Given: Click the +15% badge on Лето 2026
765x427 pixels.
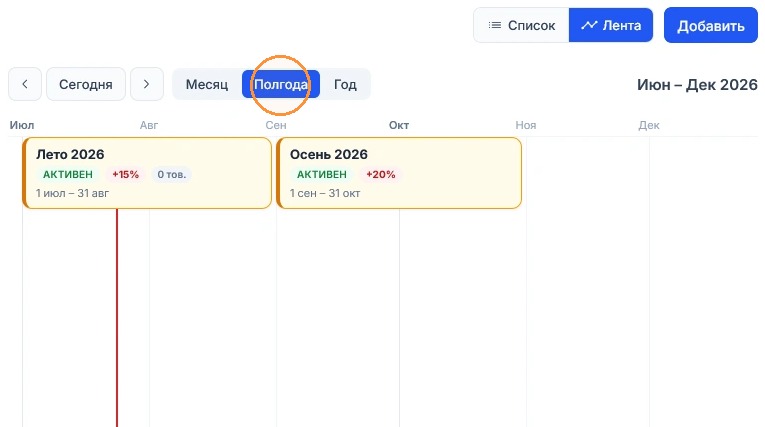Looking at the screenshot, I should click(x=125, y=174).
